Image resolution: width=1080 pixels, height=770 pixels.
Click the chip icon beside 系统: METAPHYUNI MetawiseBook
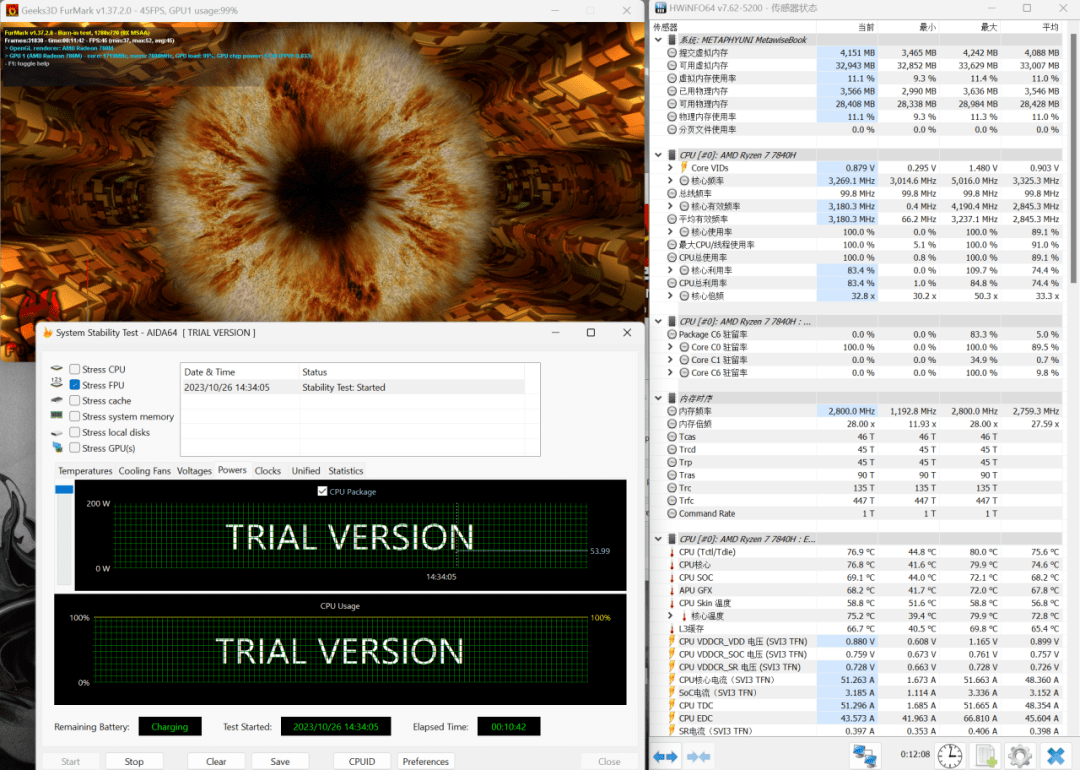click(672, 40)
